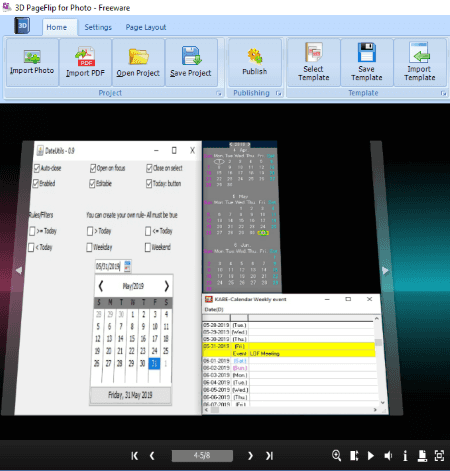This screenshot has height=471, width=450.
Task: Flip to previous page with left edge arrow
Action: (19, 270)
